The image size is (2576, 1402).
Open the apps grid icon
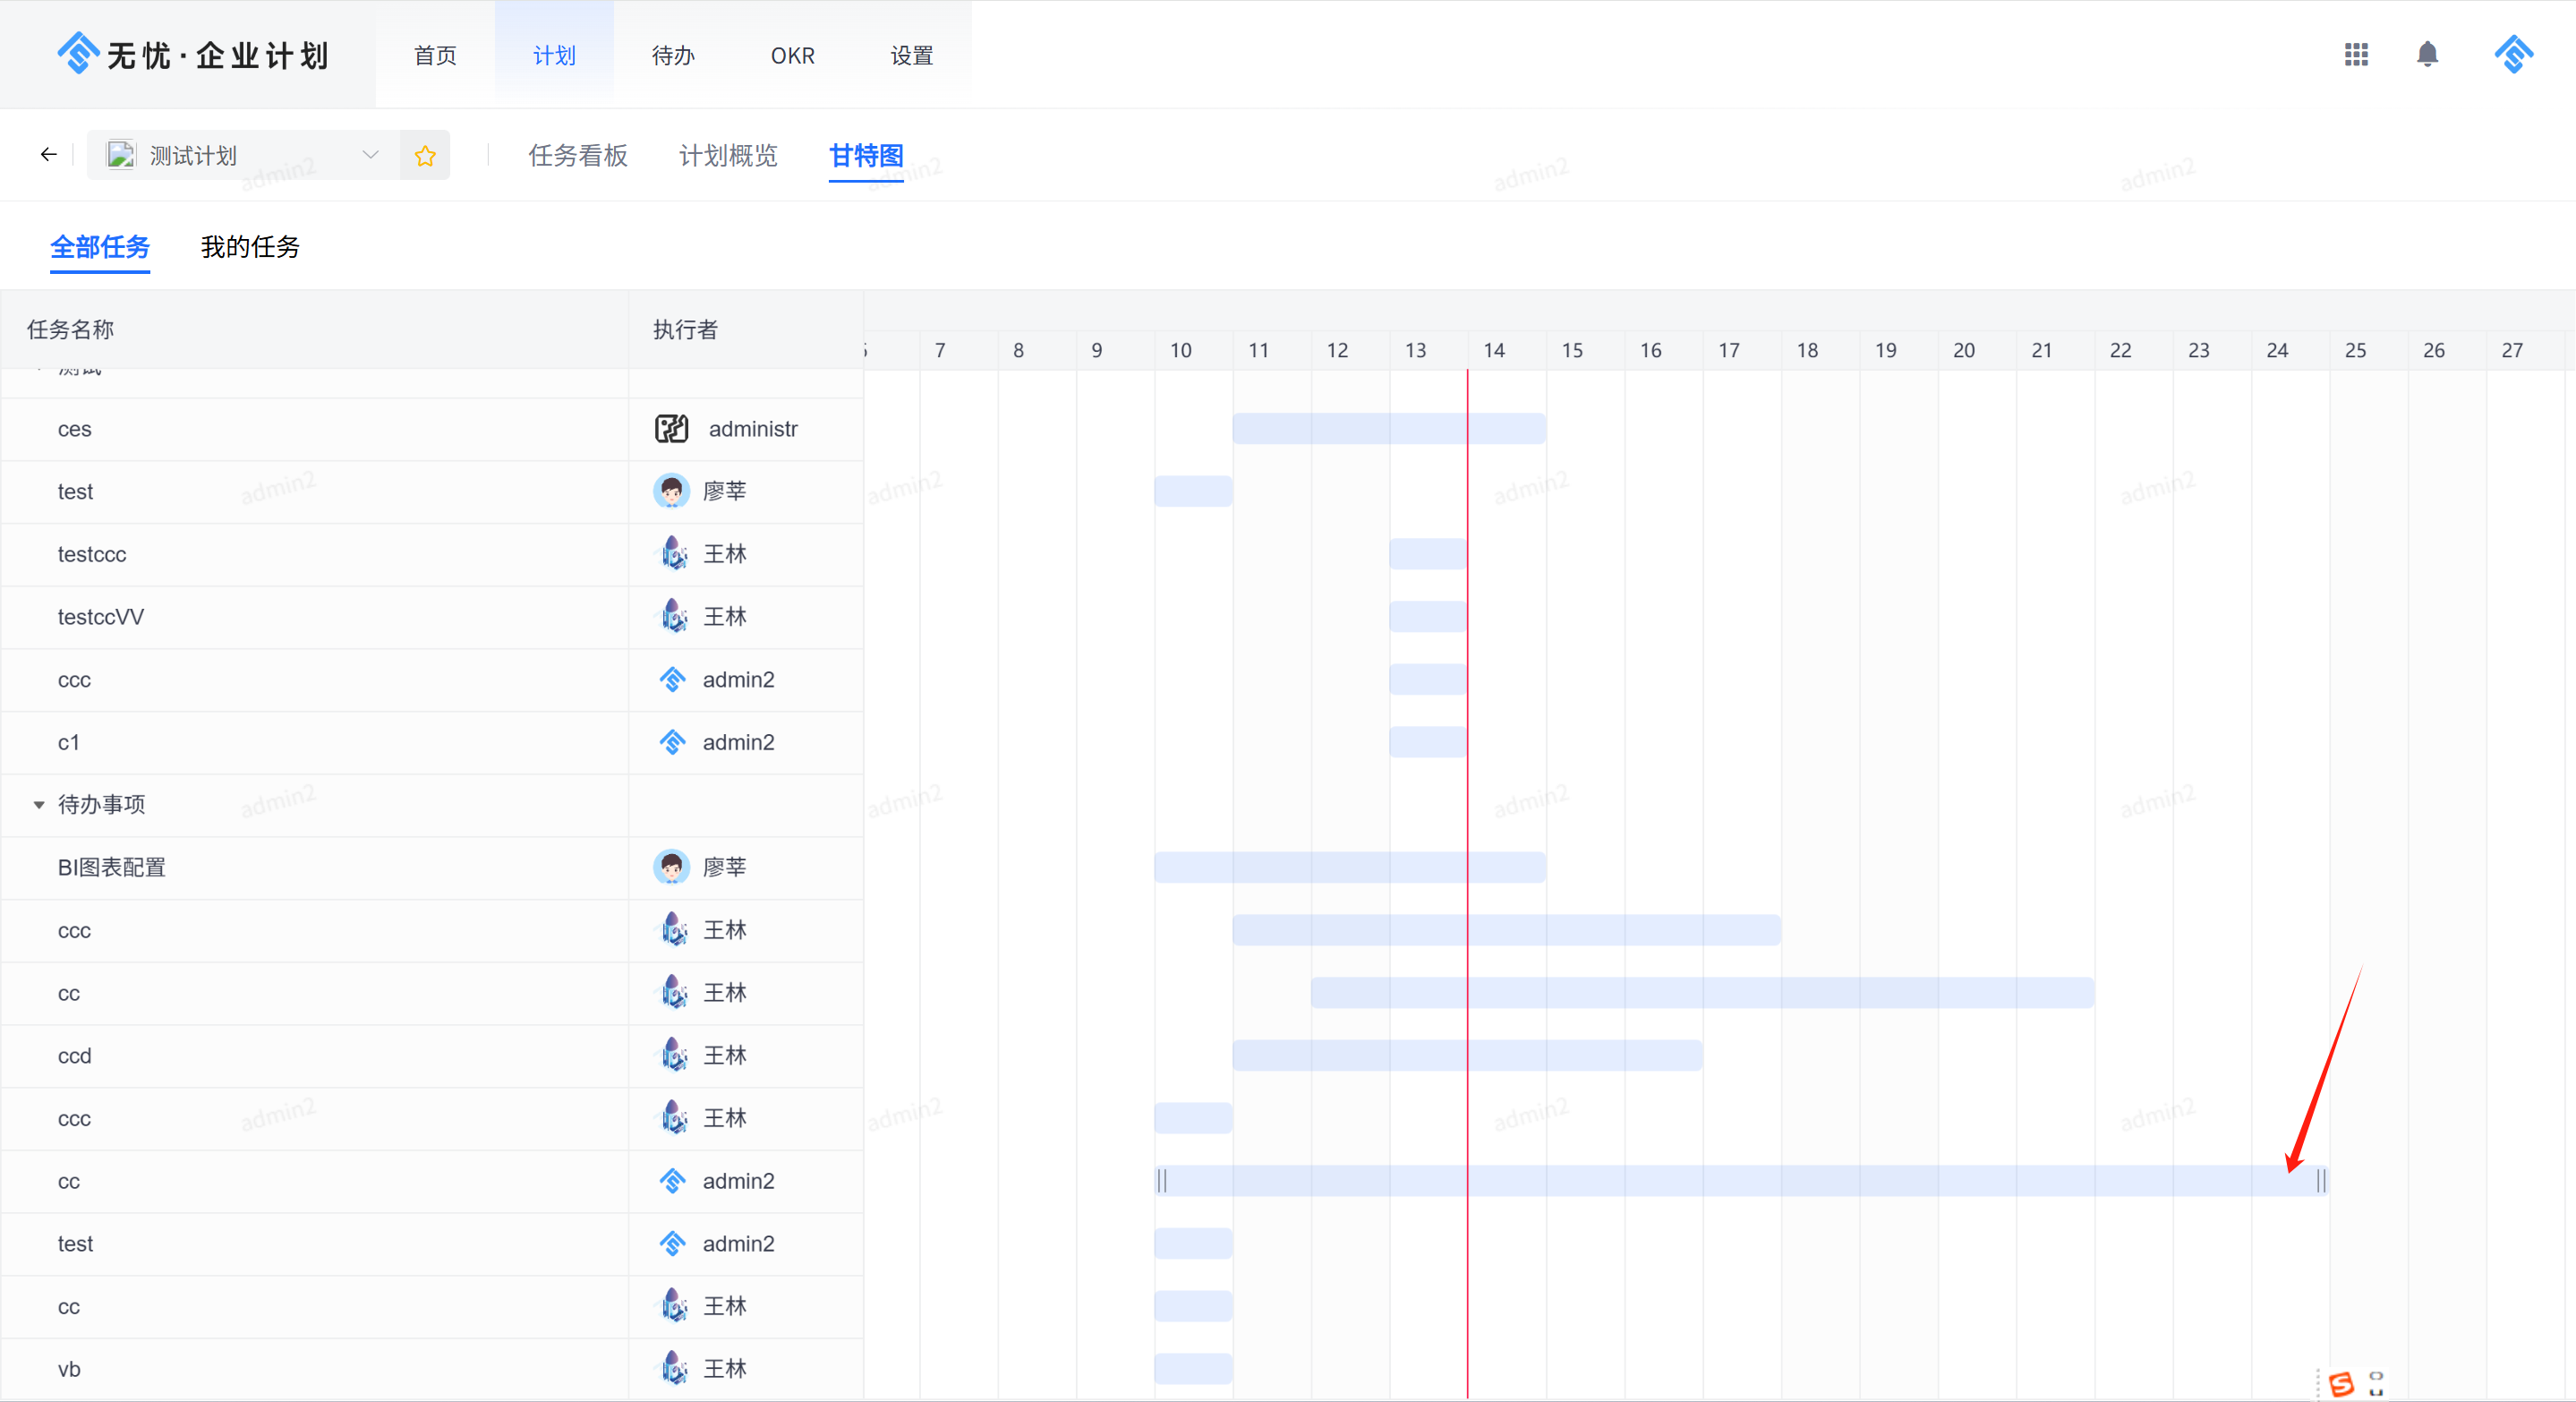(x=2356, y=54)
